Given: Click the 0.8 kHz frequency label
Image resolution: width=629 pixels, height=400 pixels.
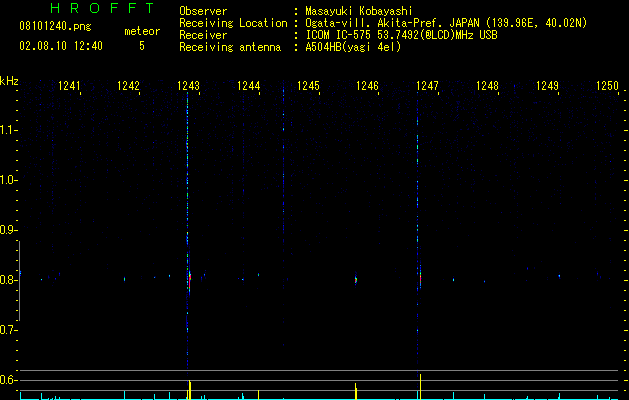Looking at the screenshot, I should tap(8, 280).
